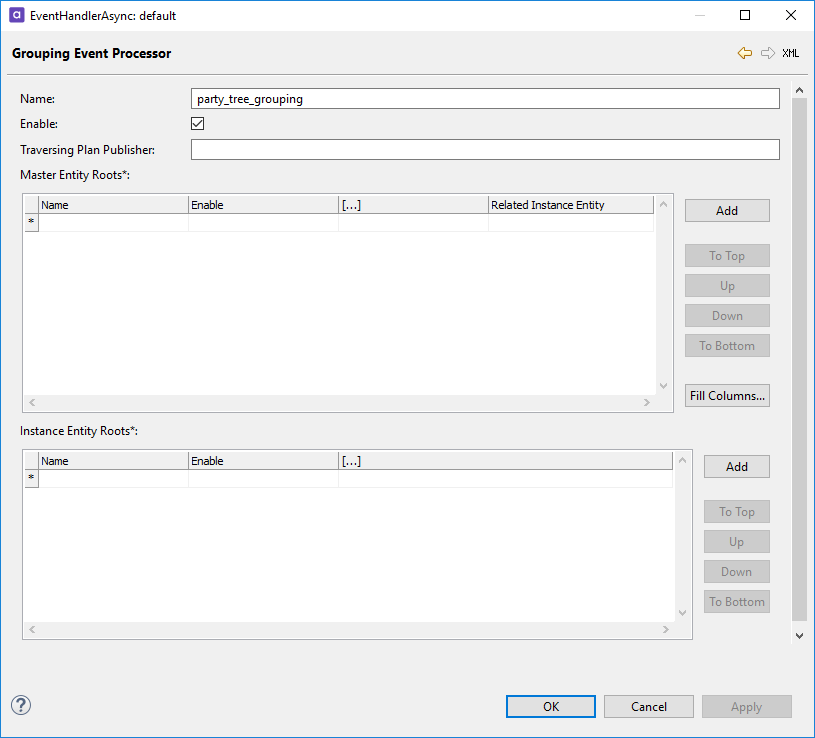The image size is (815, 738).
Task: Click the EventHandlerAsync app icon in title bar
Action: click(17, 16)
